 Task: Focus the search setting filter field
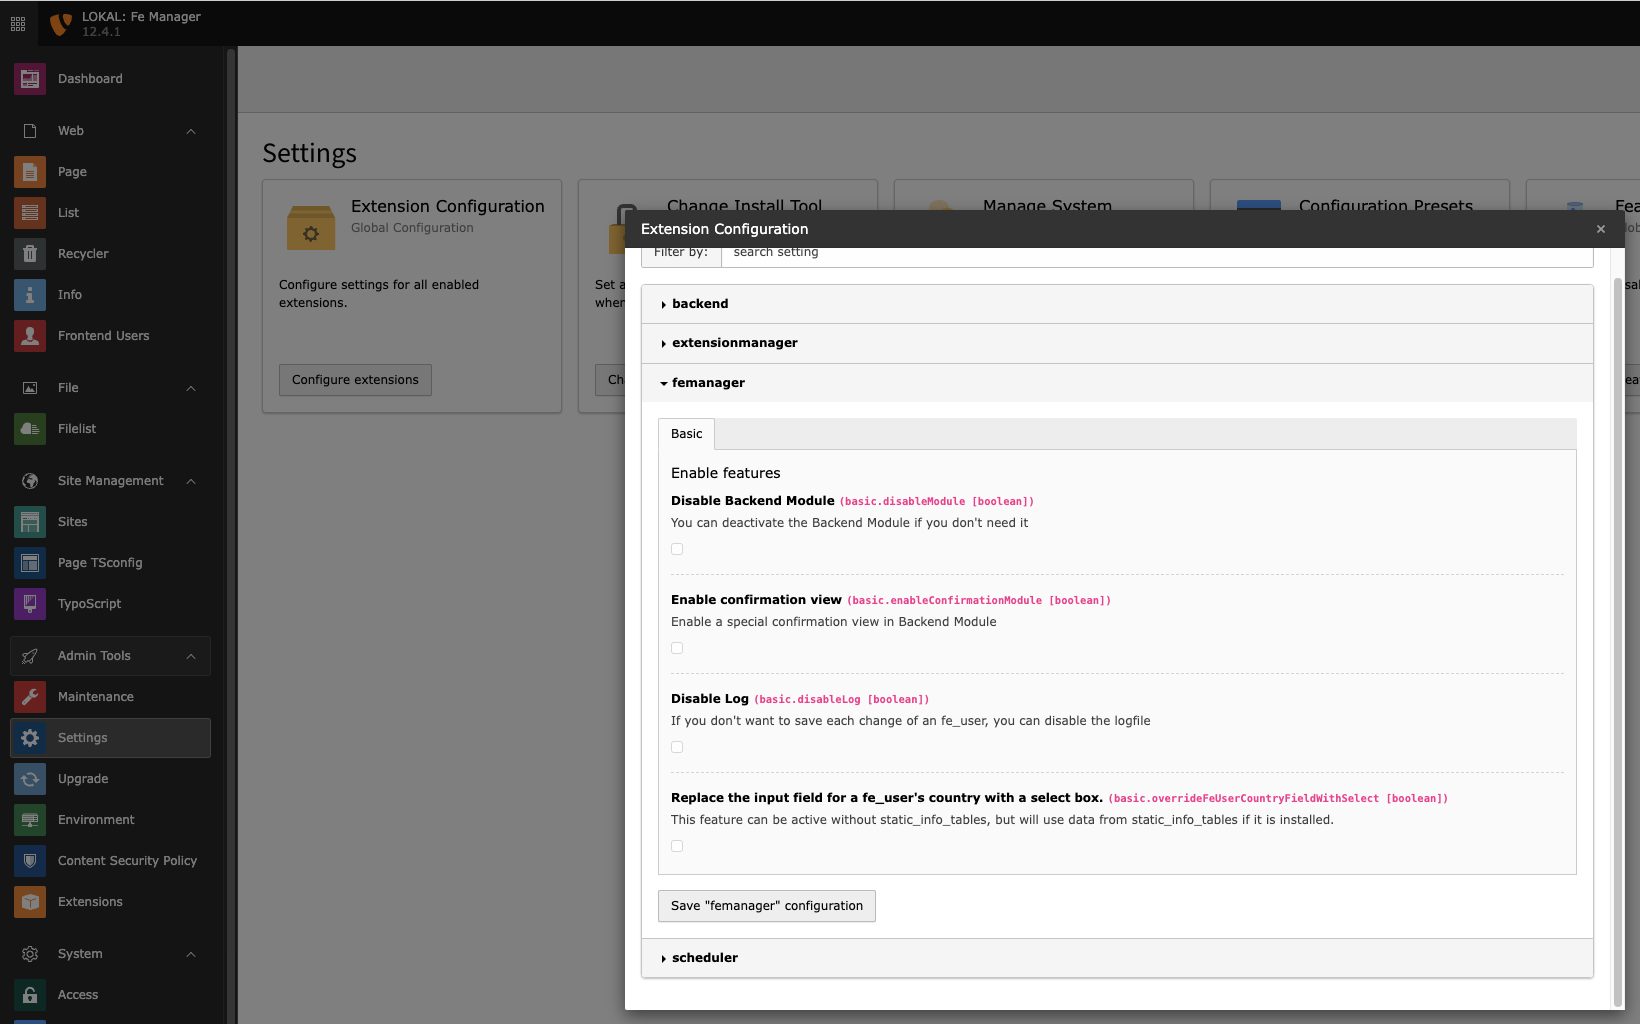click(1155, 254)
